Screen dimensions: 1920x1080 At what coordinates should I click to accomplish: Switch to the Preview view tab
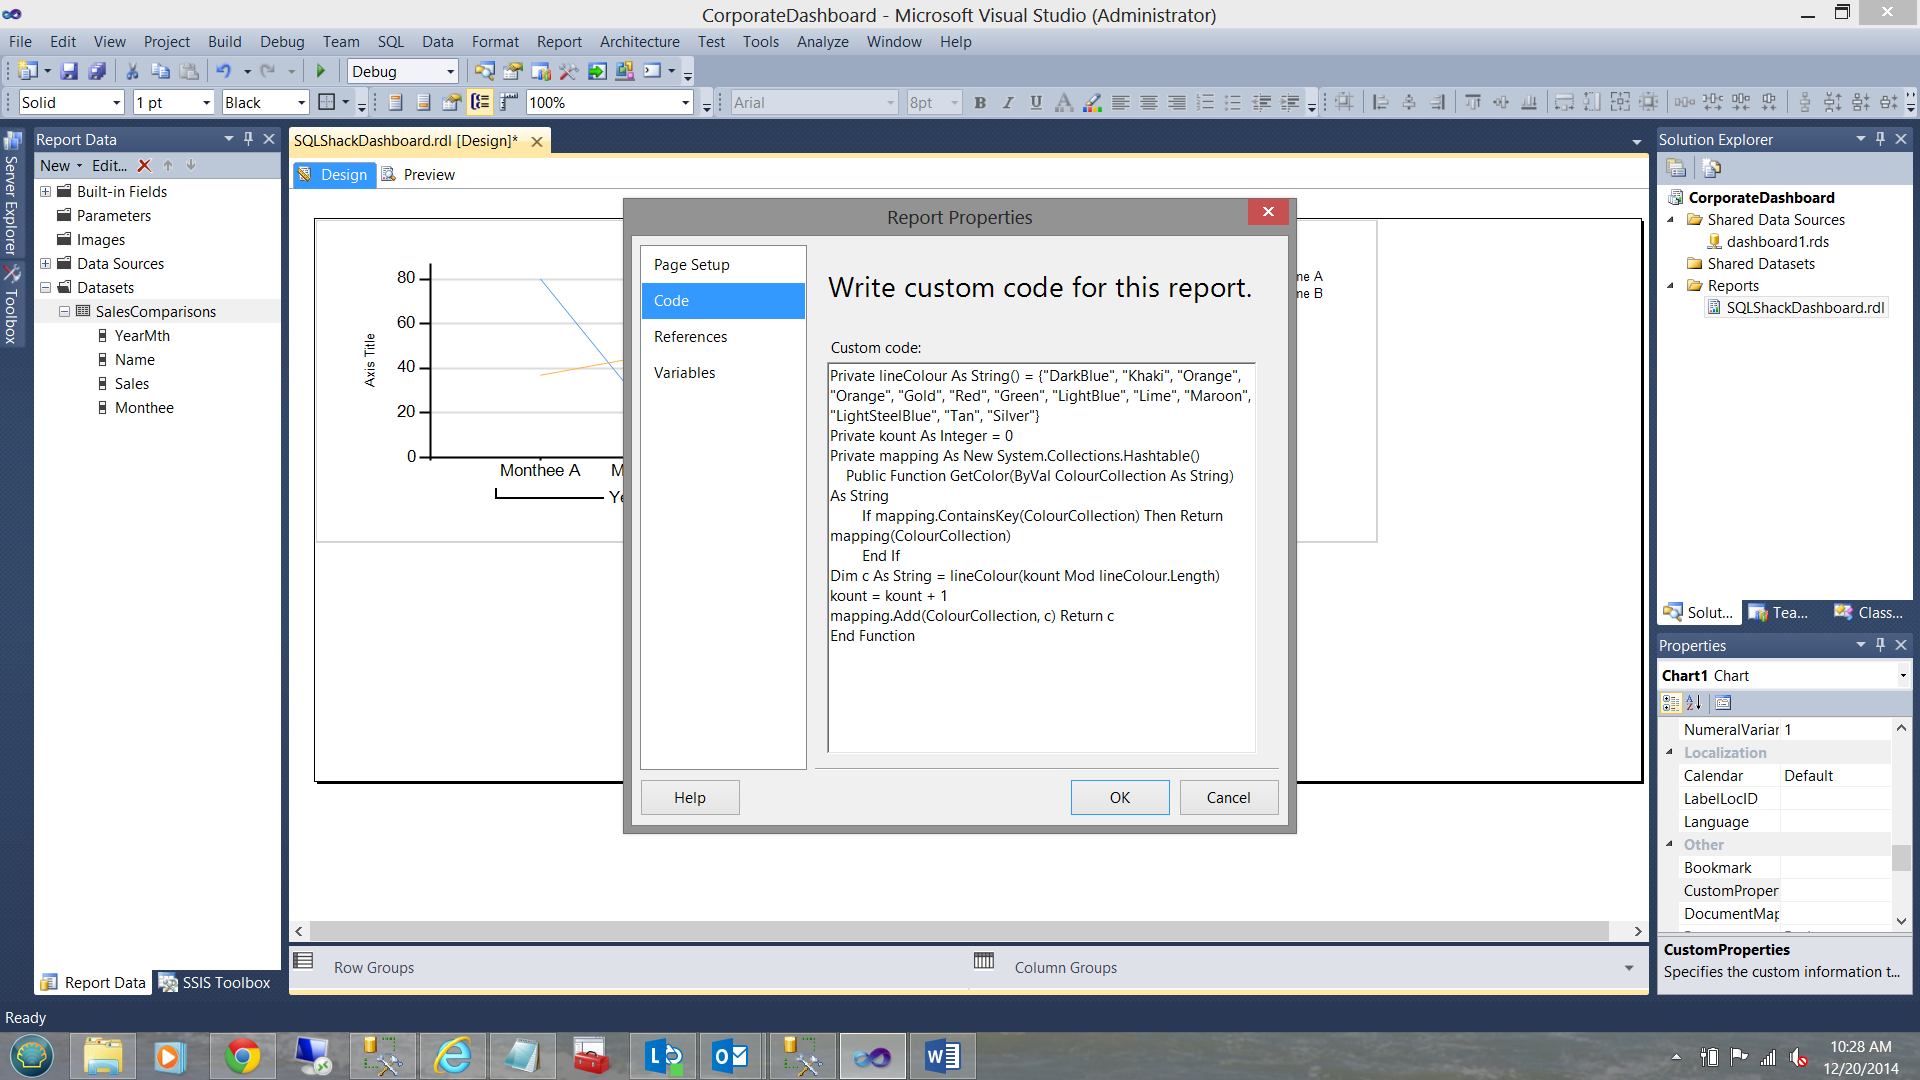click(428, 175)
